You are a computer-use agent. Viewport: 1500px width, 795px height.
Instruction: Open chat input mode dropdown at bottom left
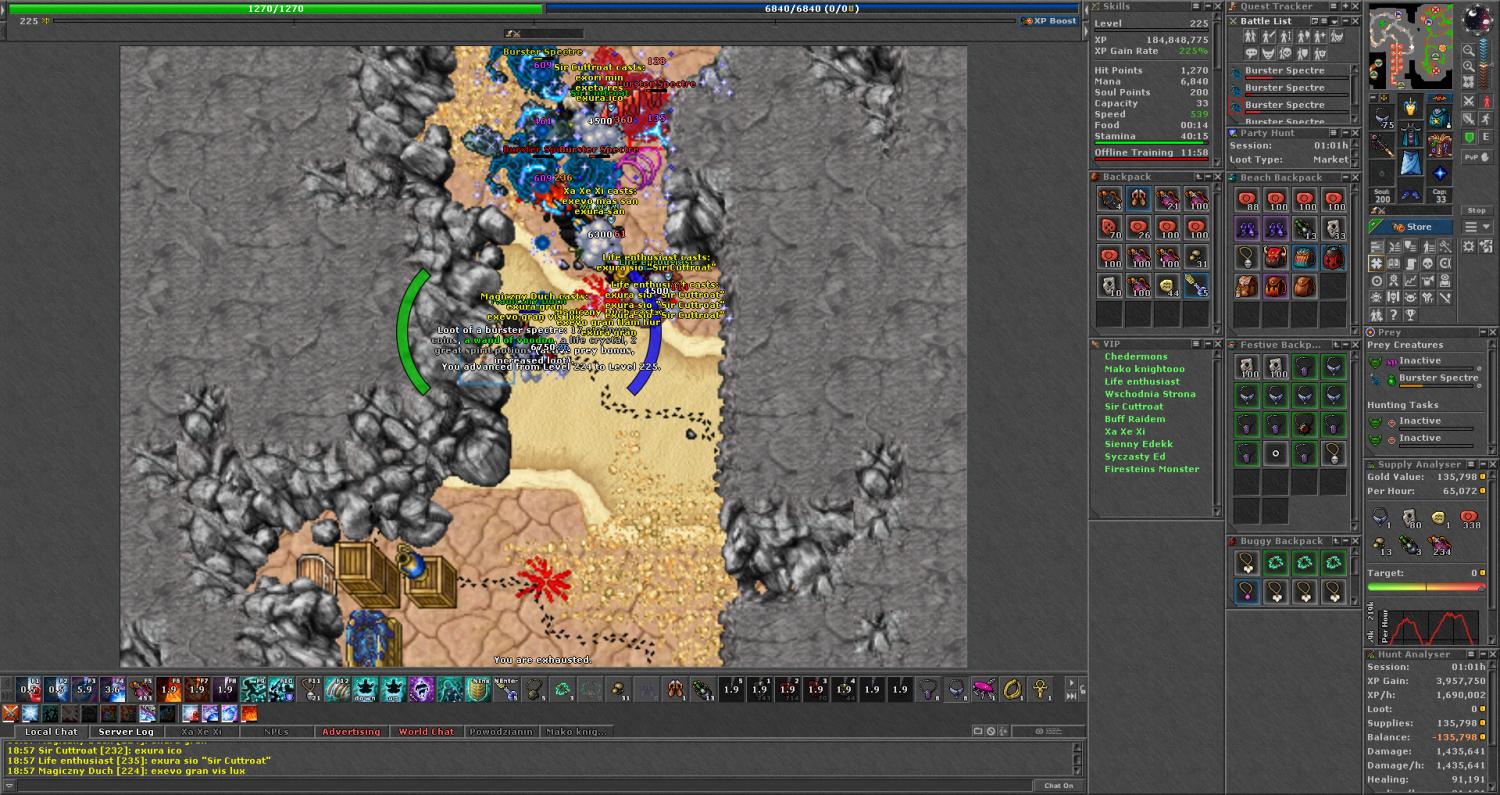tap(9, 785)
